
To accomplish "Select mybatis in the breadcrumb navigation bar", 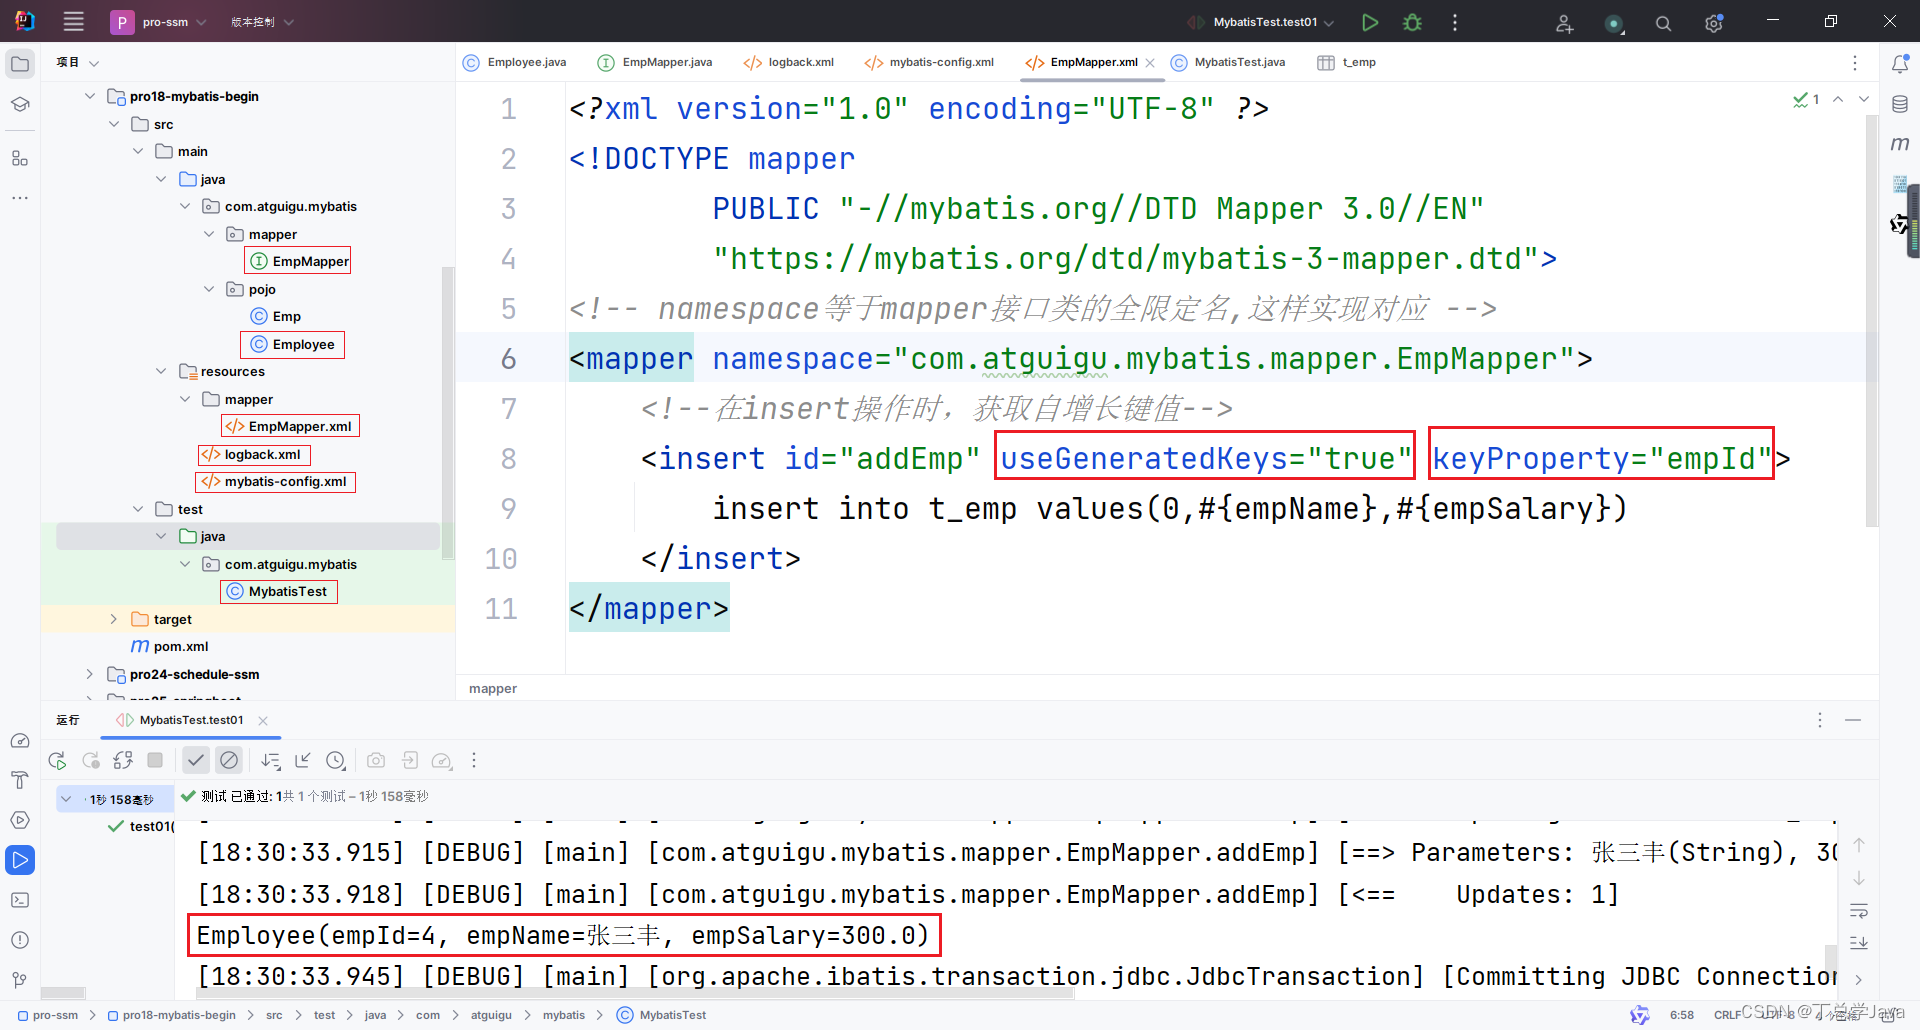I will pos(563,1015).
